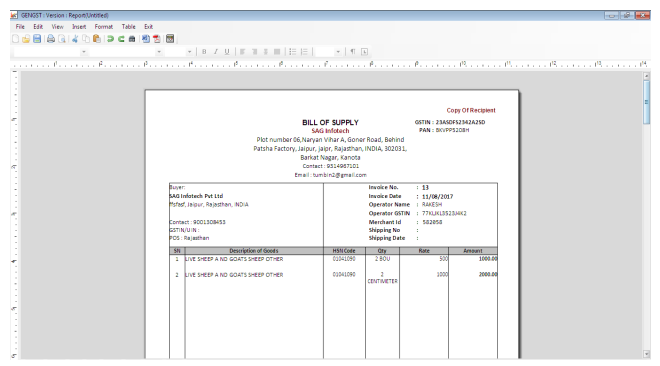
Task: Click Merchant Id value 582058
Action: pos(432,222)
